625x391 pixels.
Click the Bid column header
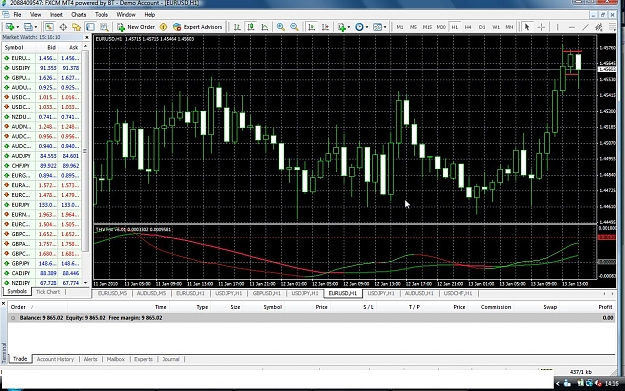pos(51,47)
